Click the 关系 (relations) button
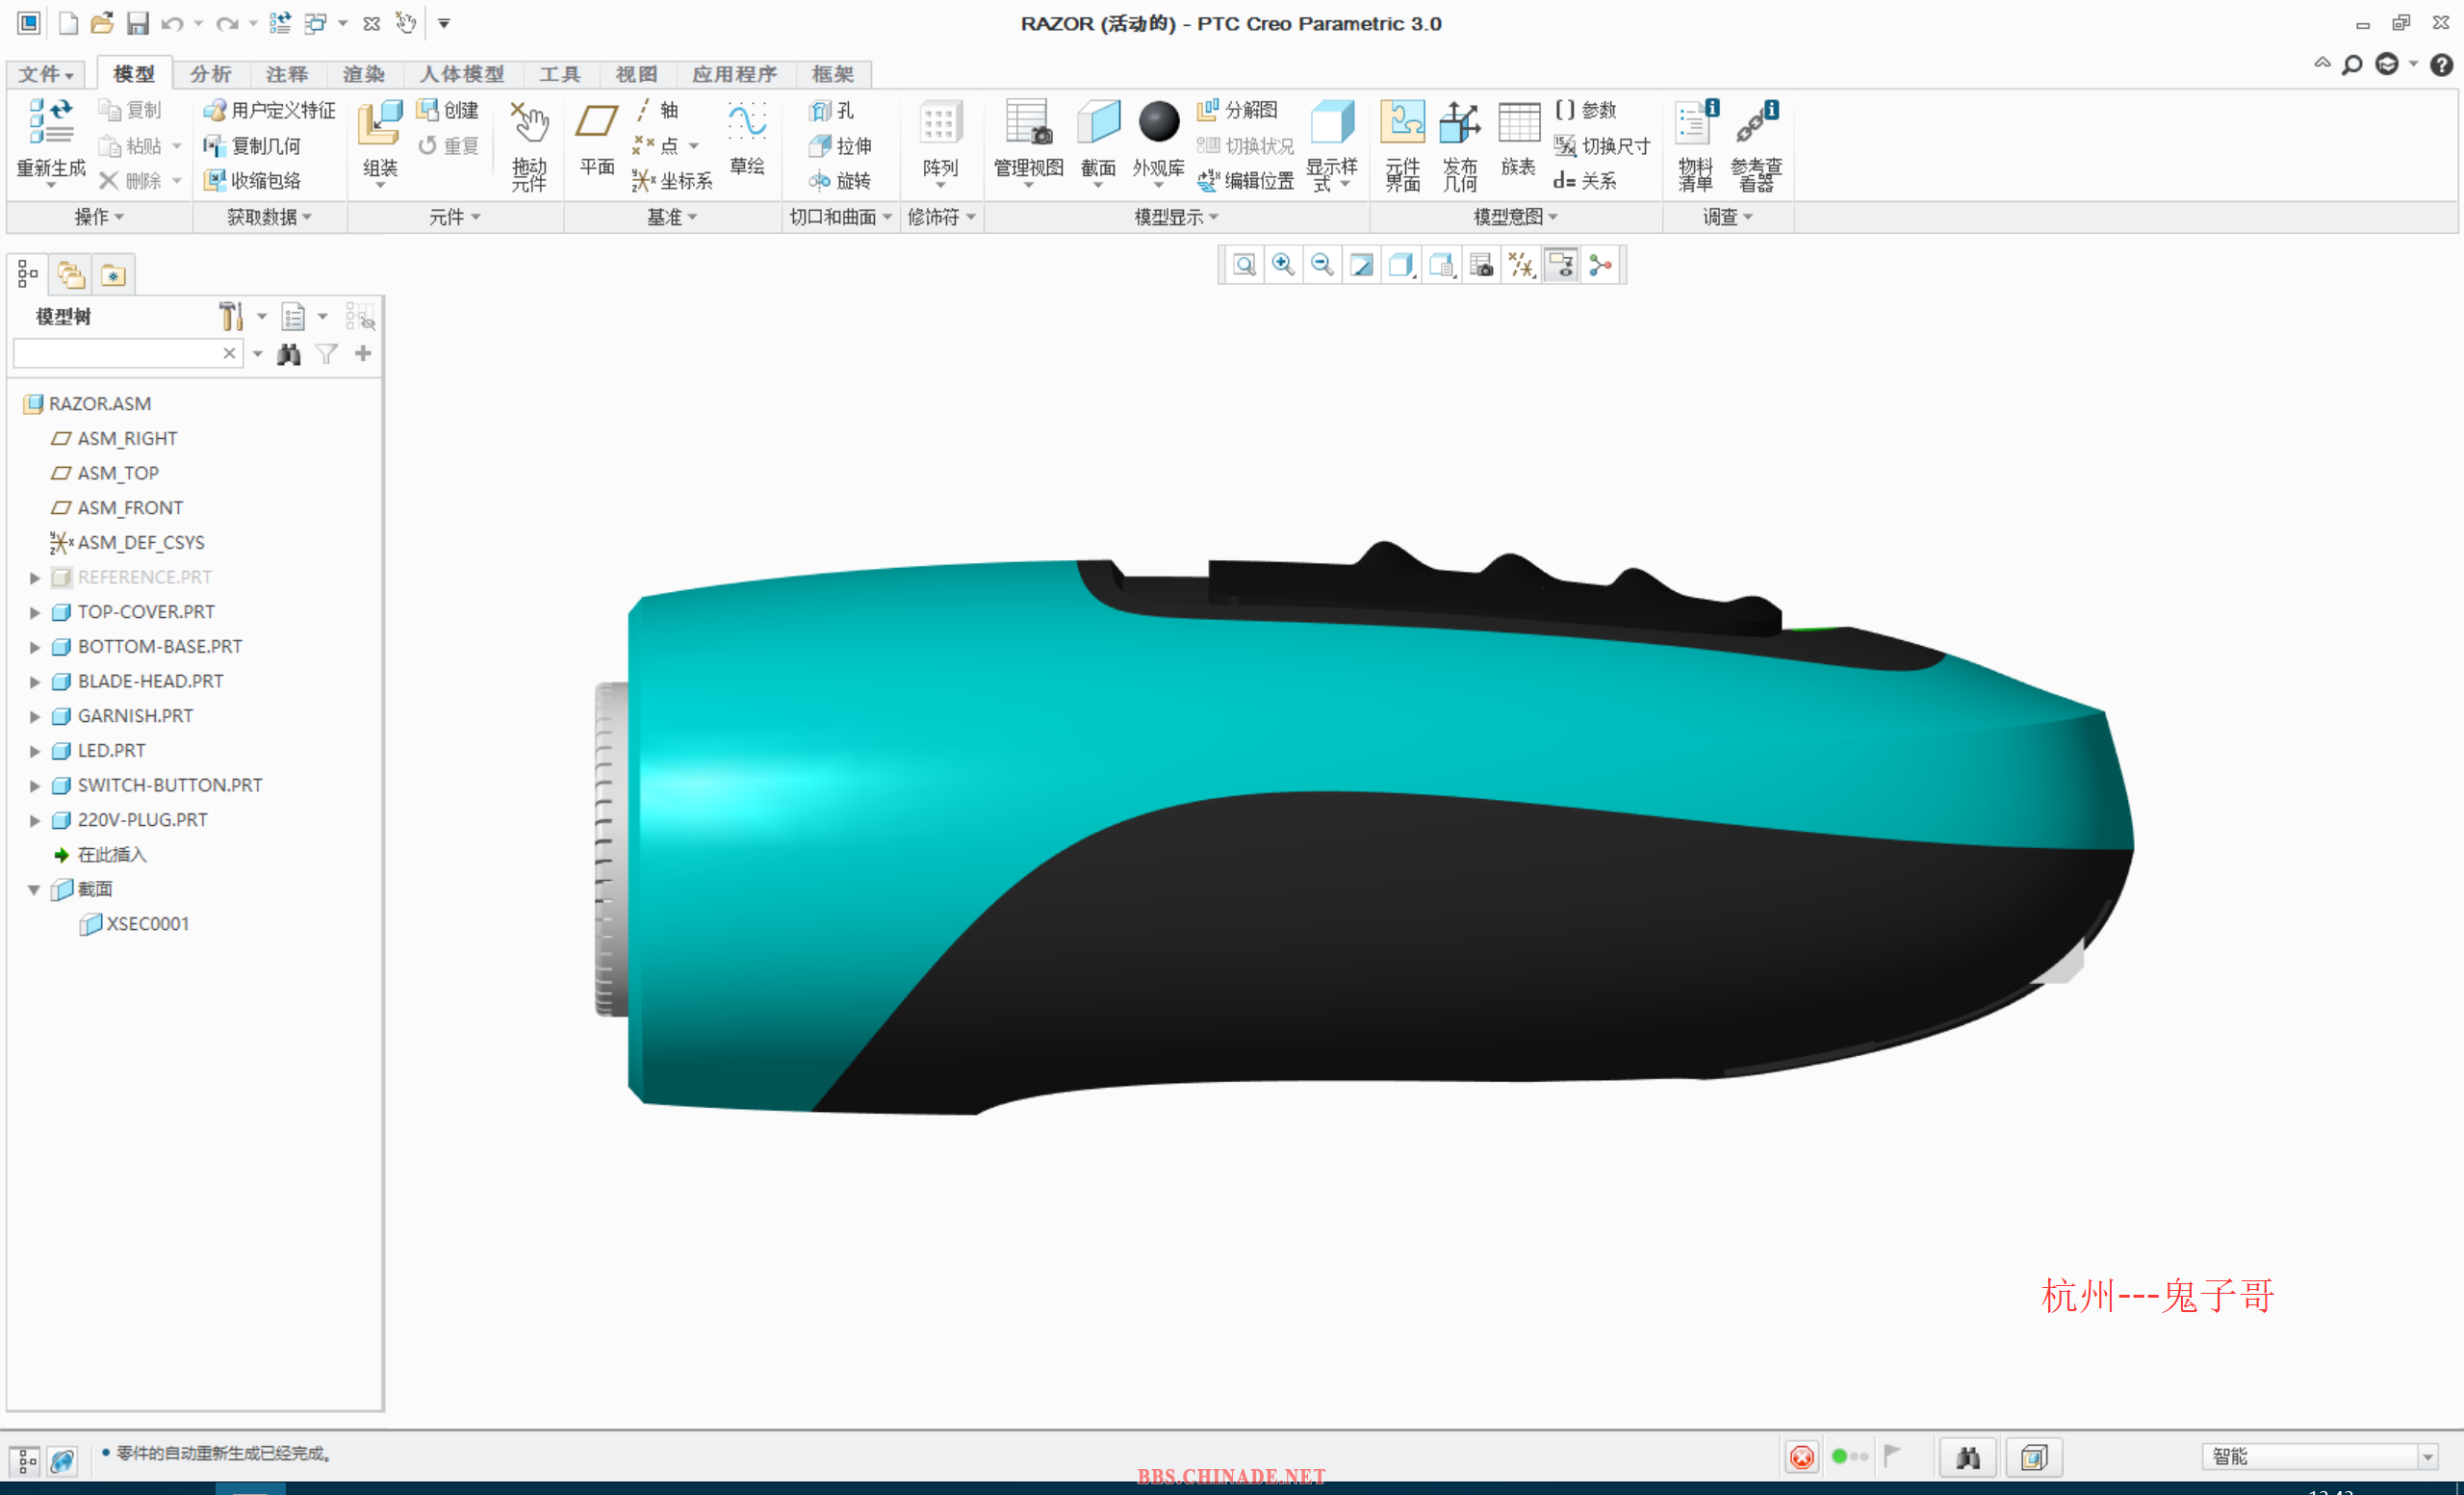The height and width of the screenshot is (1495, 2464). pyautogui.click(x=1585, y=181)
